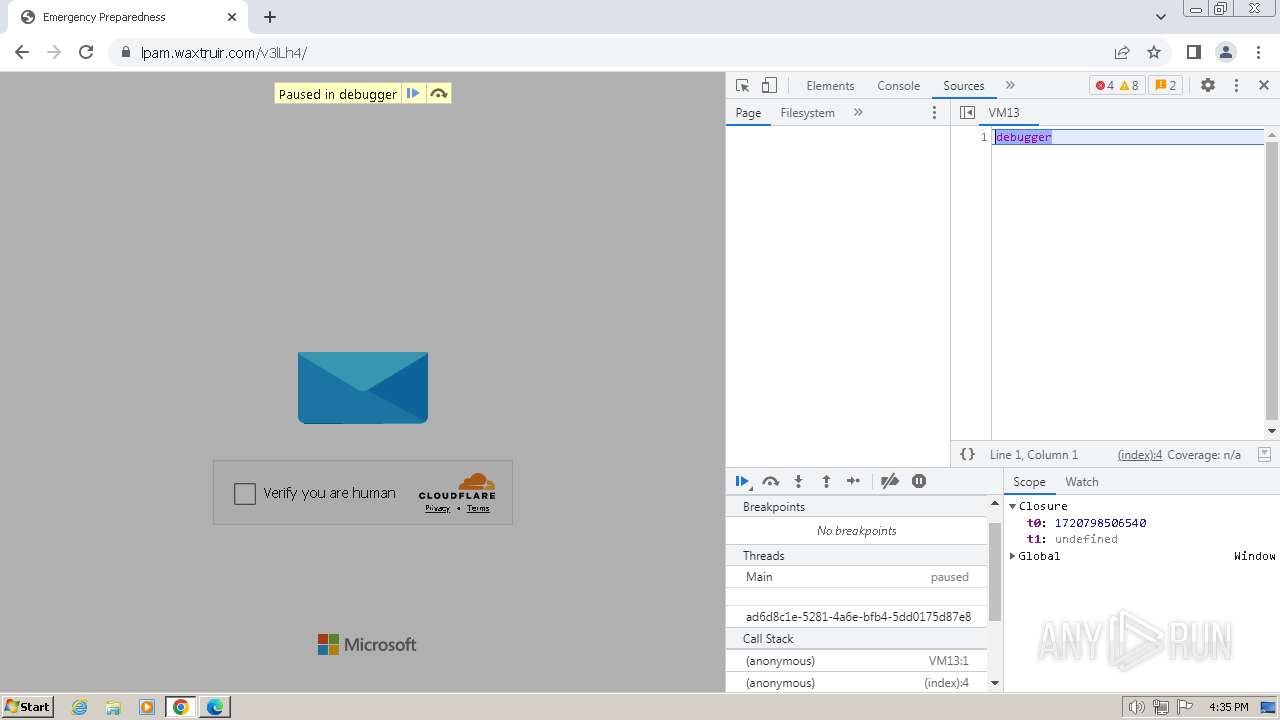The height and width of the screenshot is (720, 1280).
Task: Show more DevTools tabs chevron
Action: (1010, 86)
